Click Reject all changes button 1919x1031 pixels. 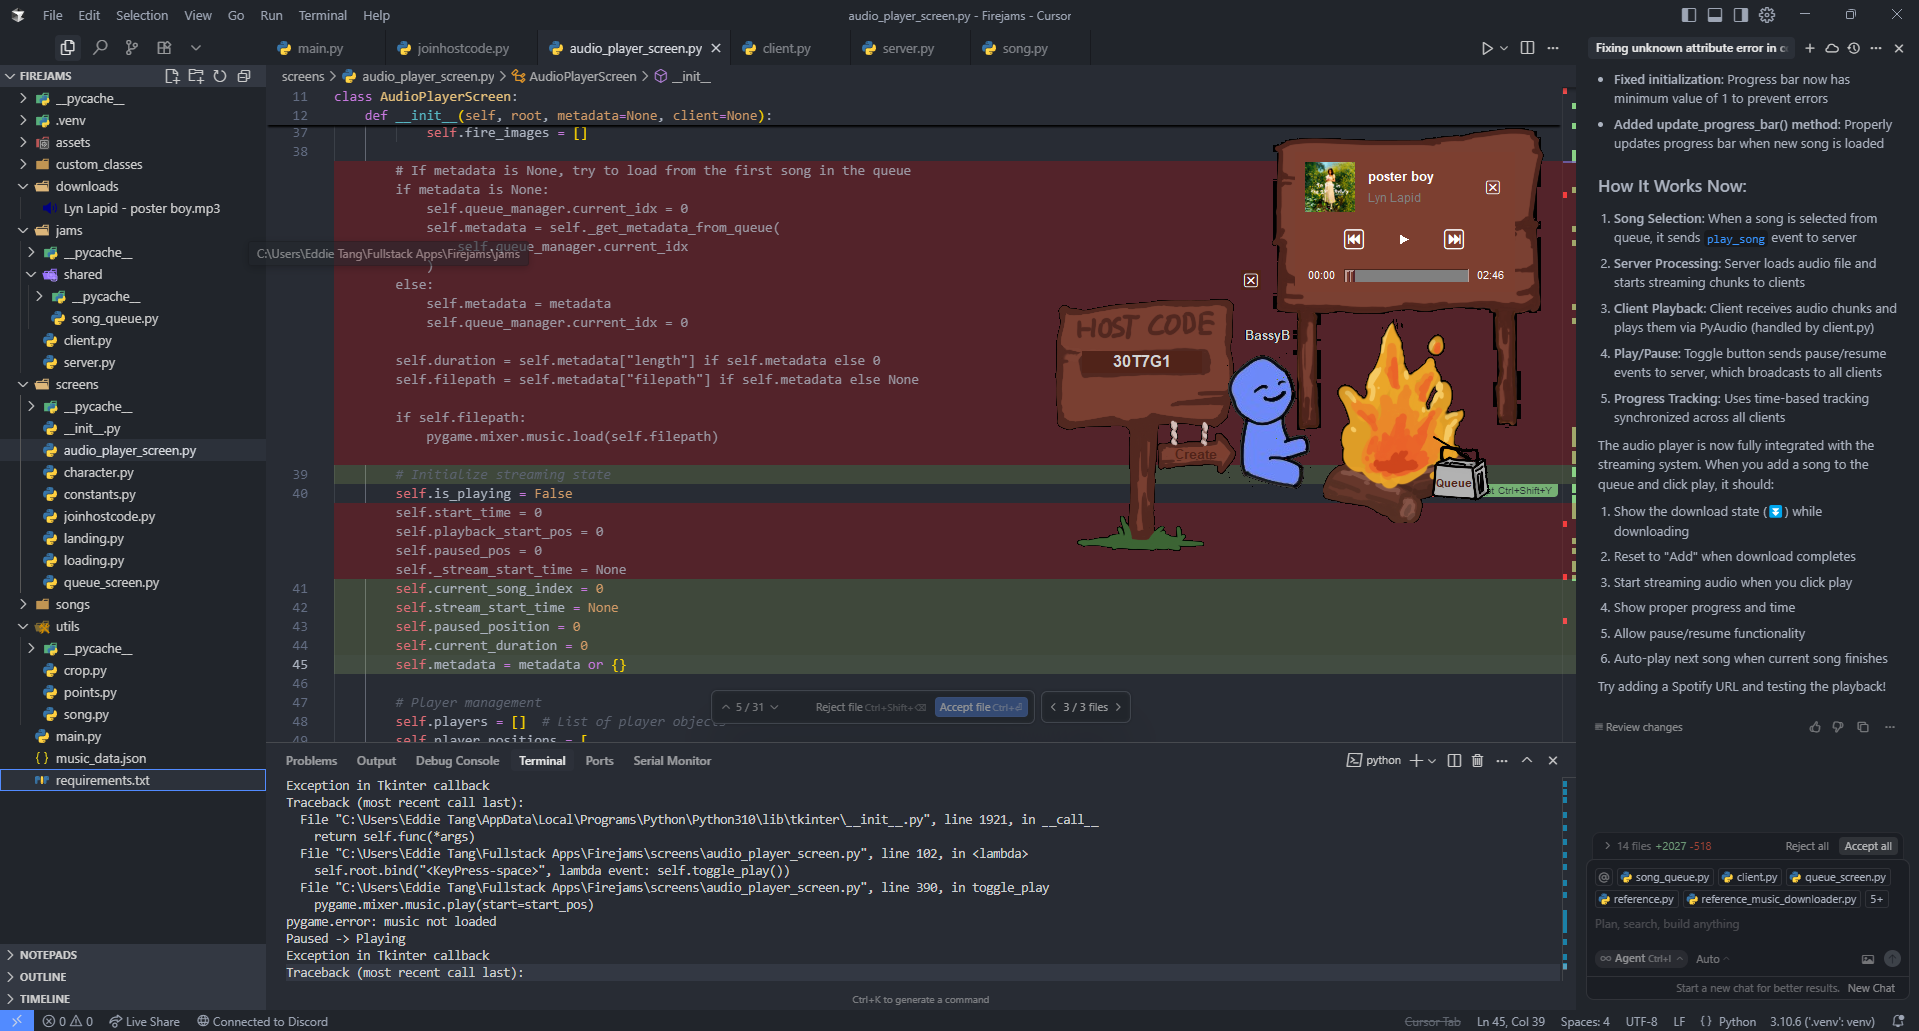pyautogui.click(x=1807, y=846)
